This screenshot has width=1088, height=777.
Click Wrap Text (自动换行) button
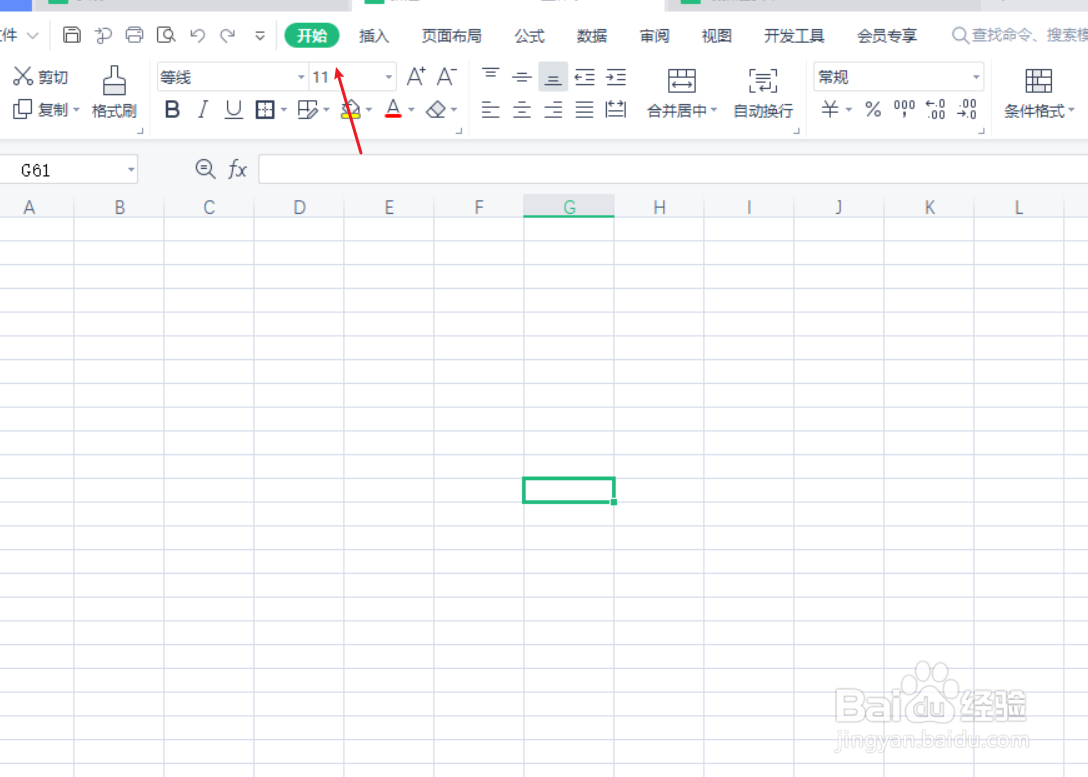click(763, 92)
